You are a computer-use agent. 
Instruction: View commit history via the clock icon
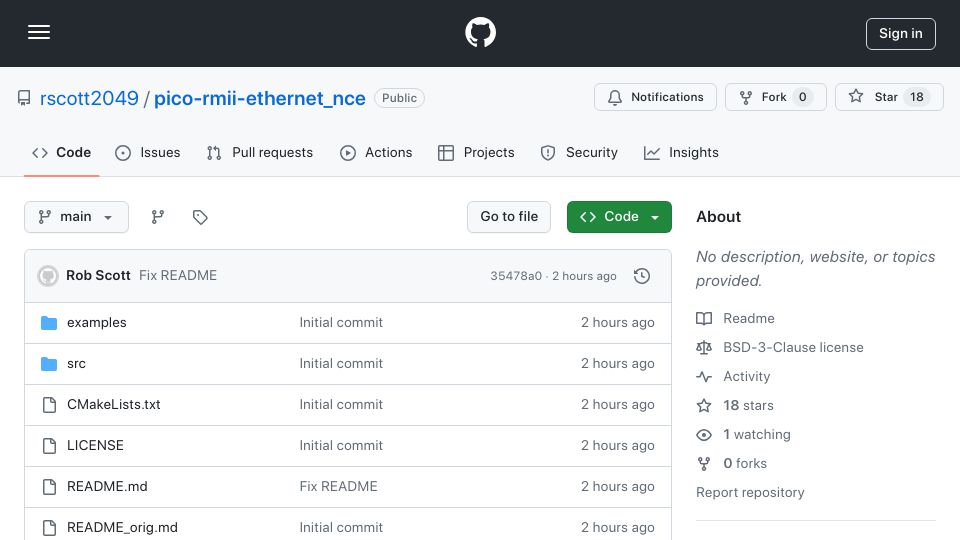point(642,276)
